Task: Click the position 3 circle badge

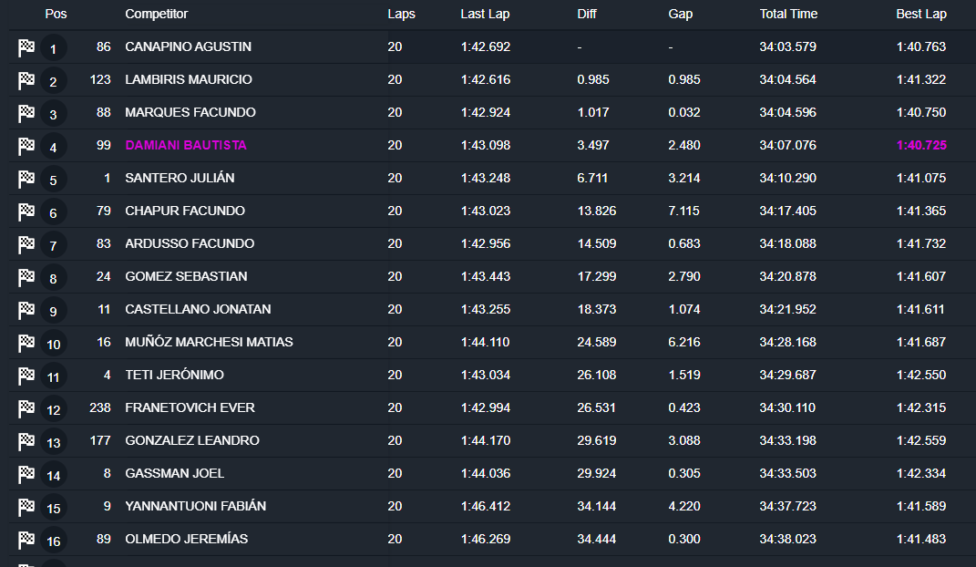Action: (x=53, y=115)
